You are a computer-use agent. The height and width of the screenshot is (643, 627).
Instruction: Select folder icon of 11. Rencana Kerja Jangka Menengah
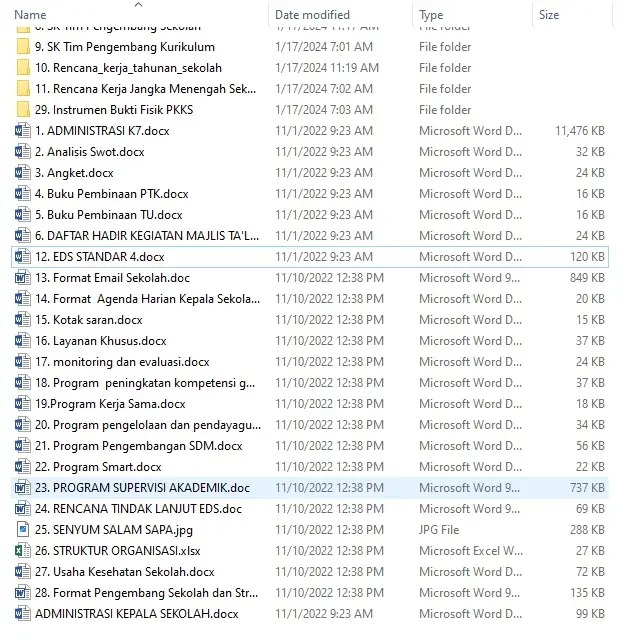click(x=23, y=89)
